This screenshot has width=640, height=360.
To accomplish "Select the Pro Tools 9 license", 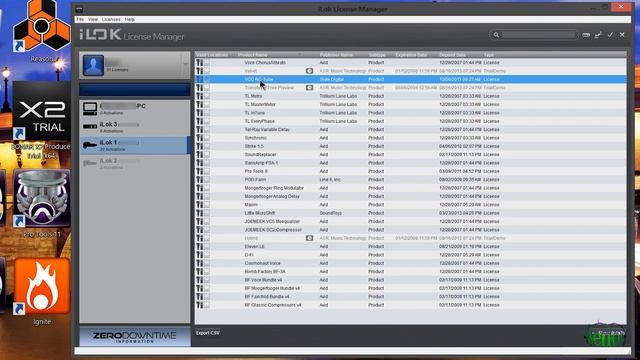I will click(x=411, y=171).
